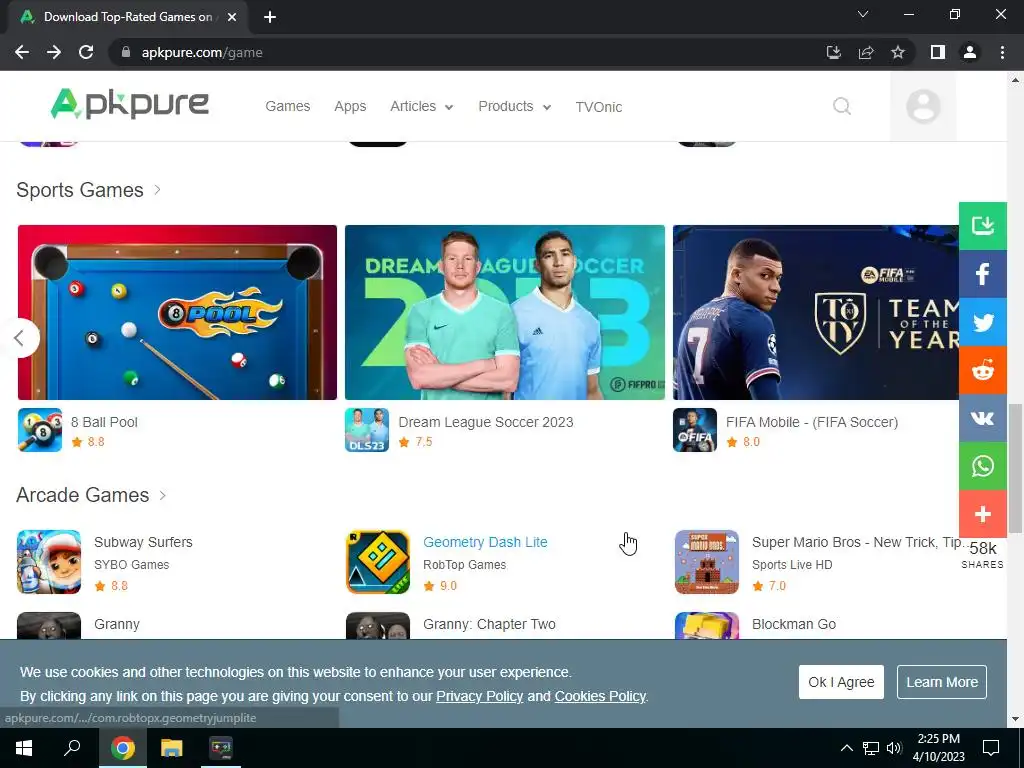Viewport: 1024px width, 768px height.
Task: Select the Download Top-Rated Games tab
Action: click(x=128, y=17)
